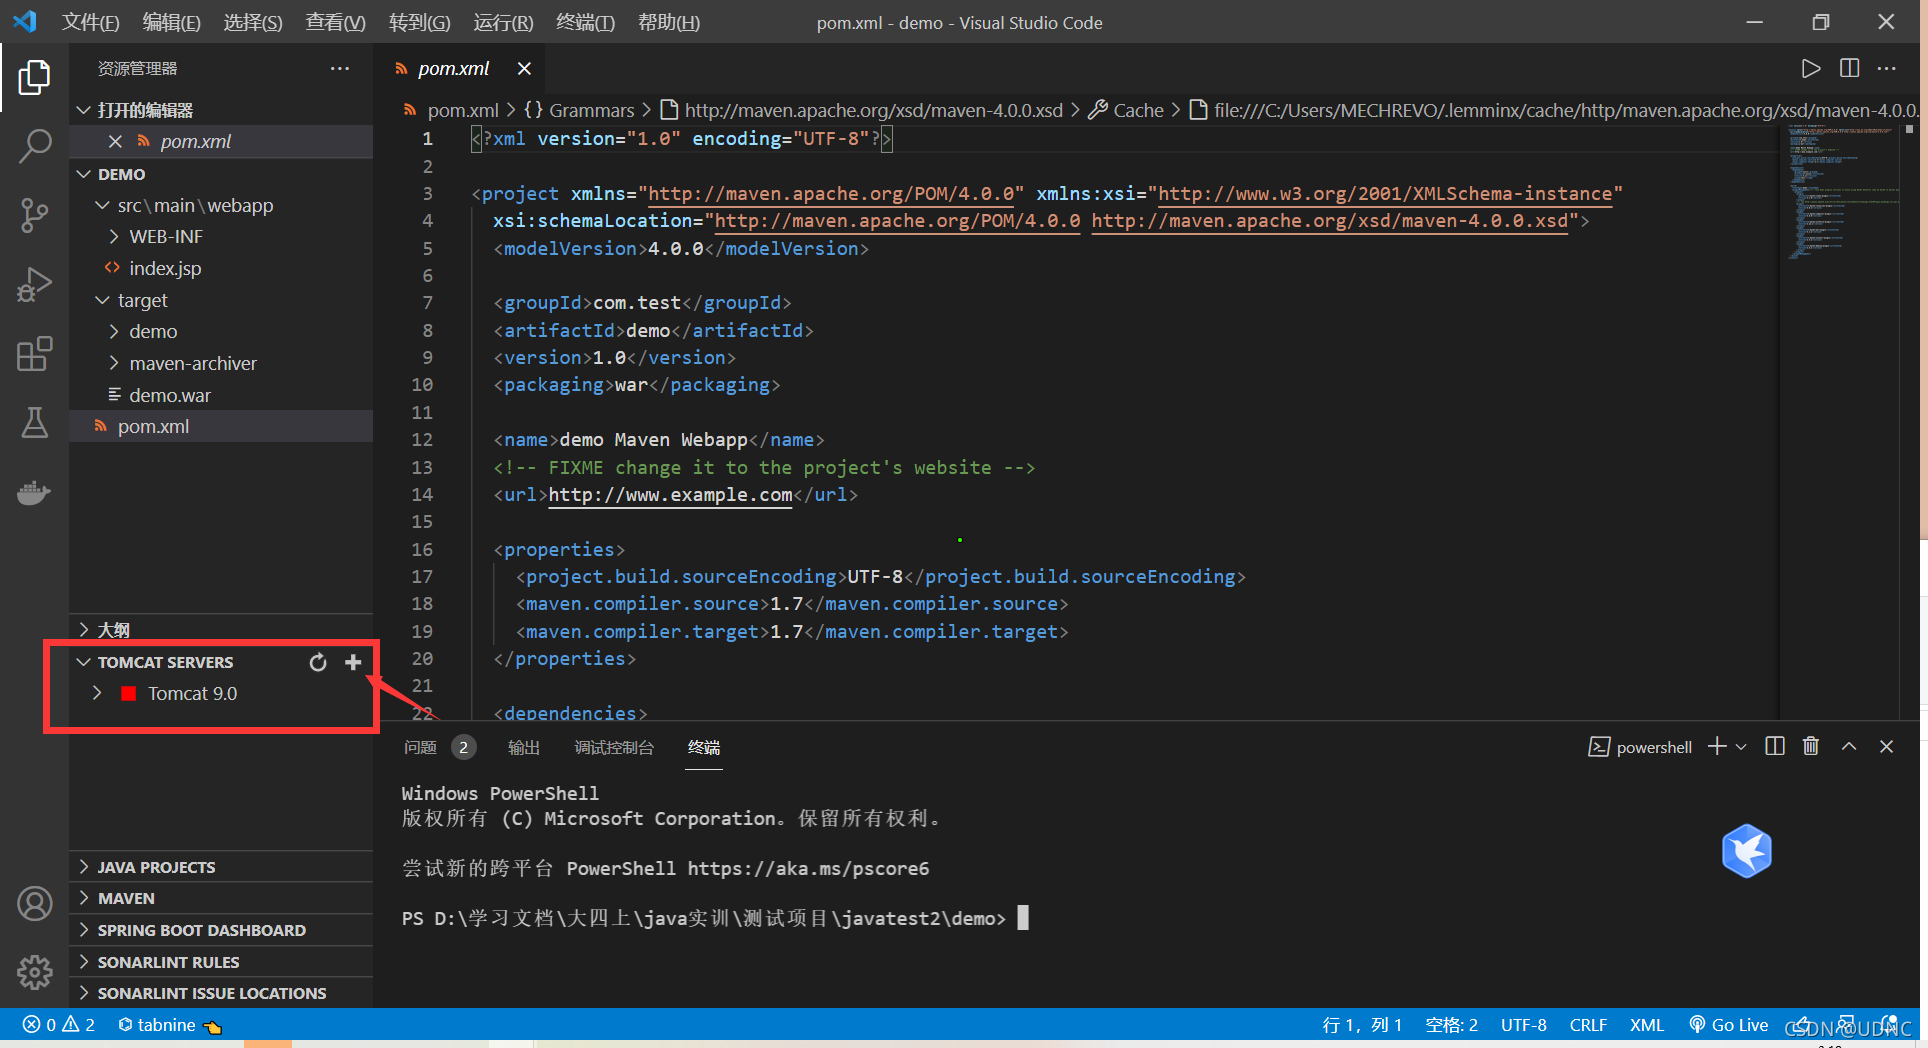The image size is (1928, 1048).
Task: Open the Extensions view
Action: (x=35, y=354)
